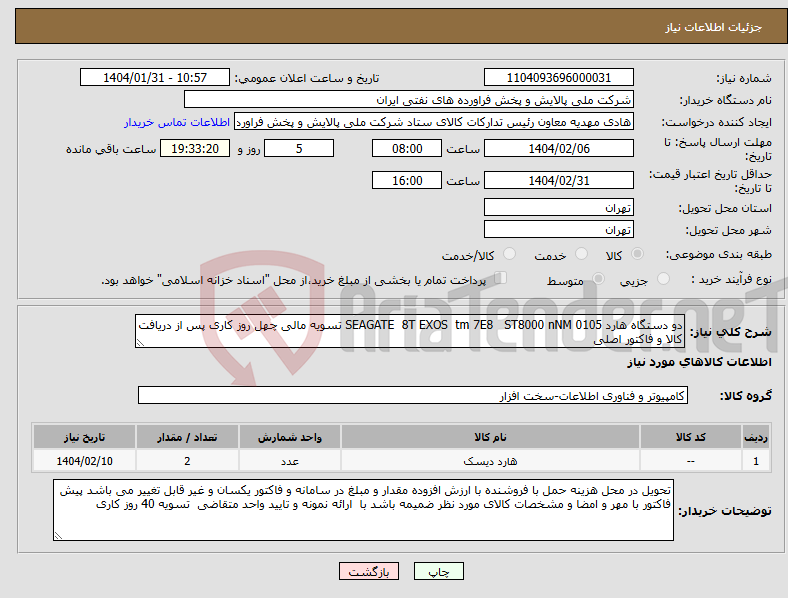Click the delivery province field تهران
The height and width of the screenshot is (598, 788).
pyautogui.click(x=559, y=207)
